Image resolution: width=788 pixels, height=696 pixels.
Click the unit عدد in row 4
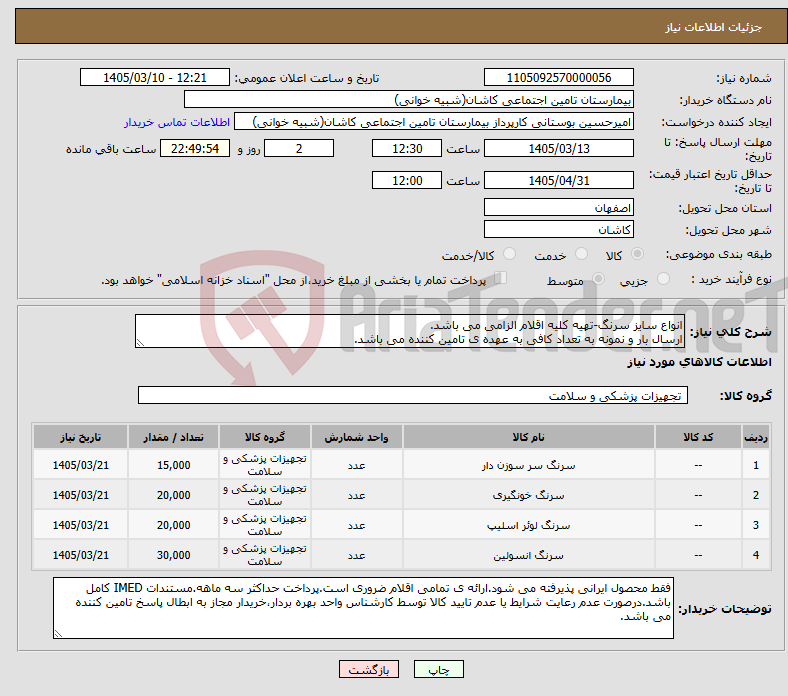356,555
